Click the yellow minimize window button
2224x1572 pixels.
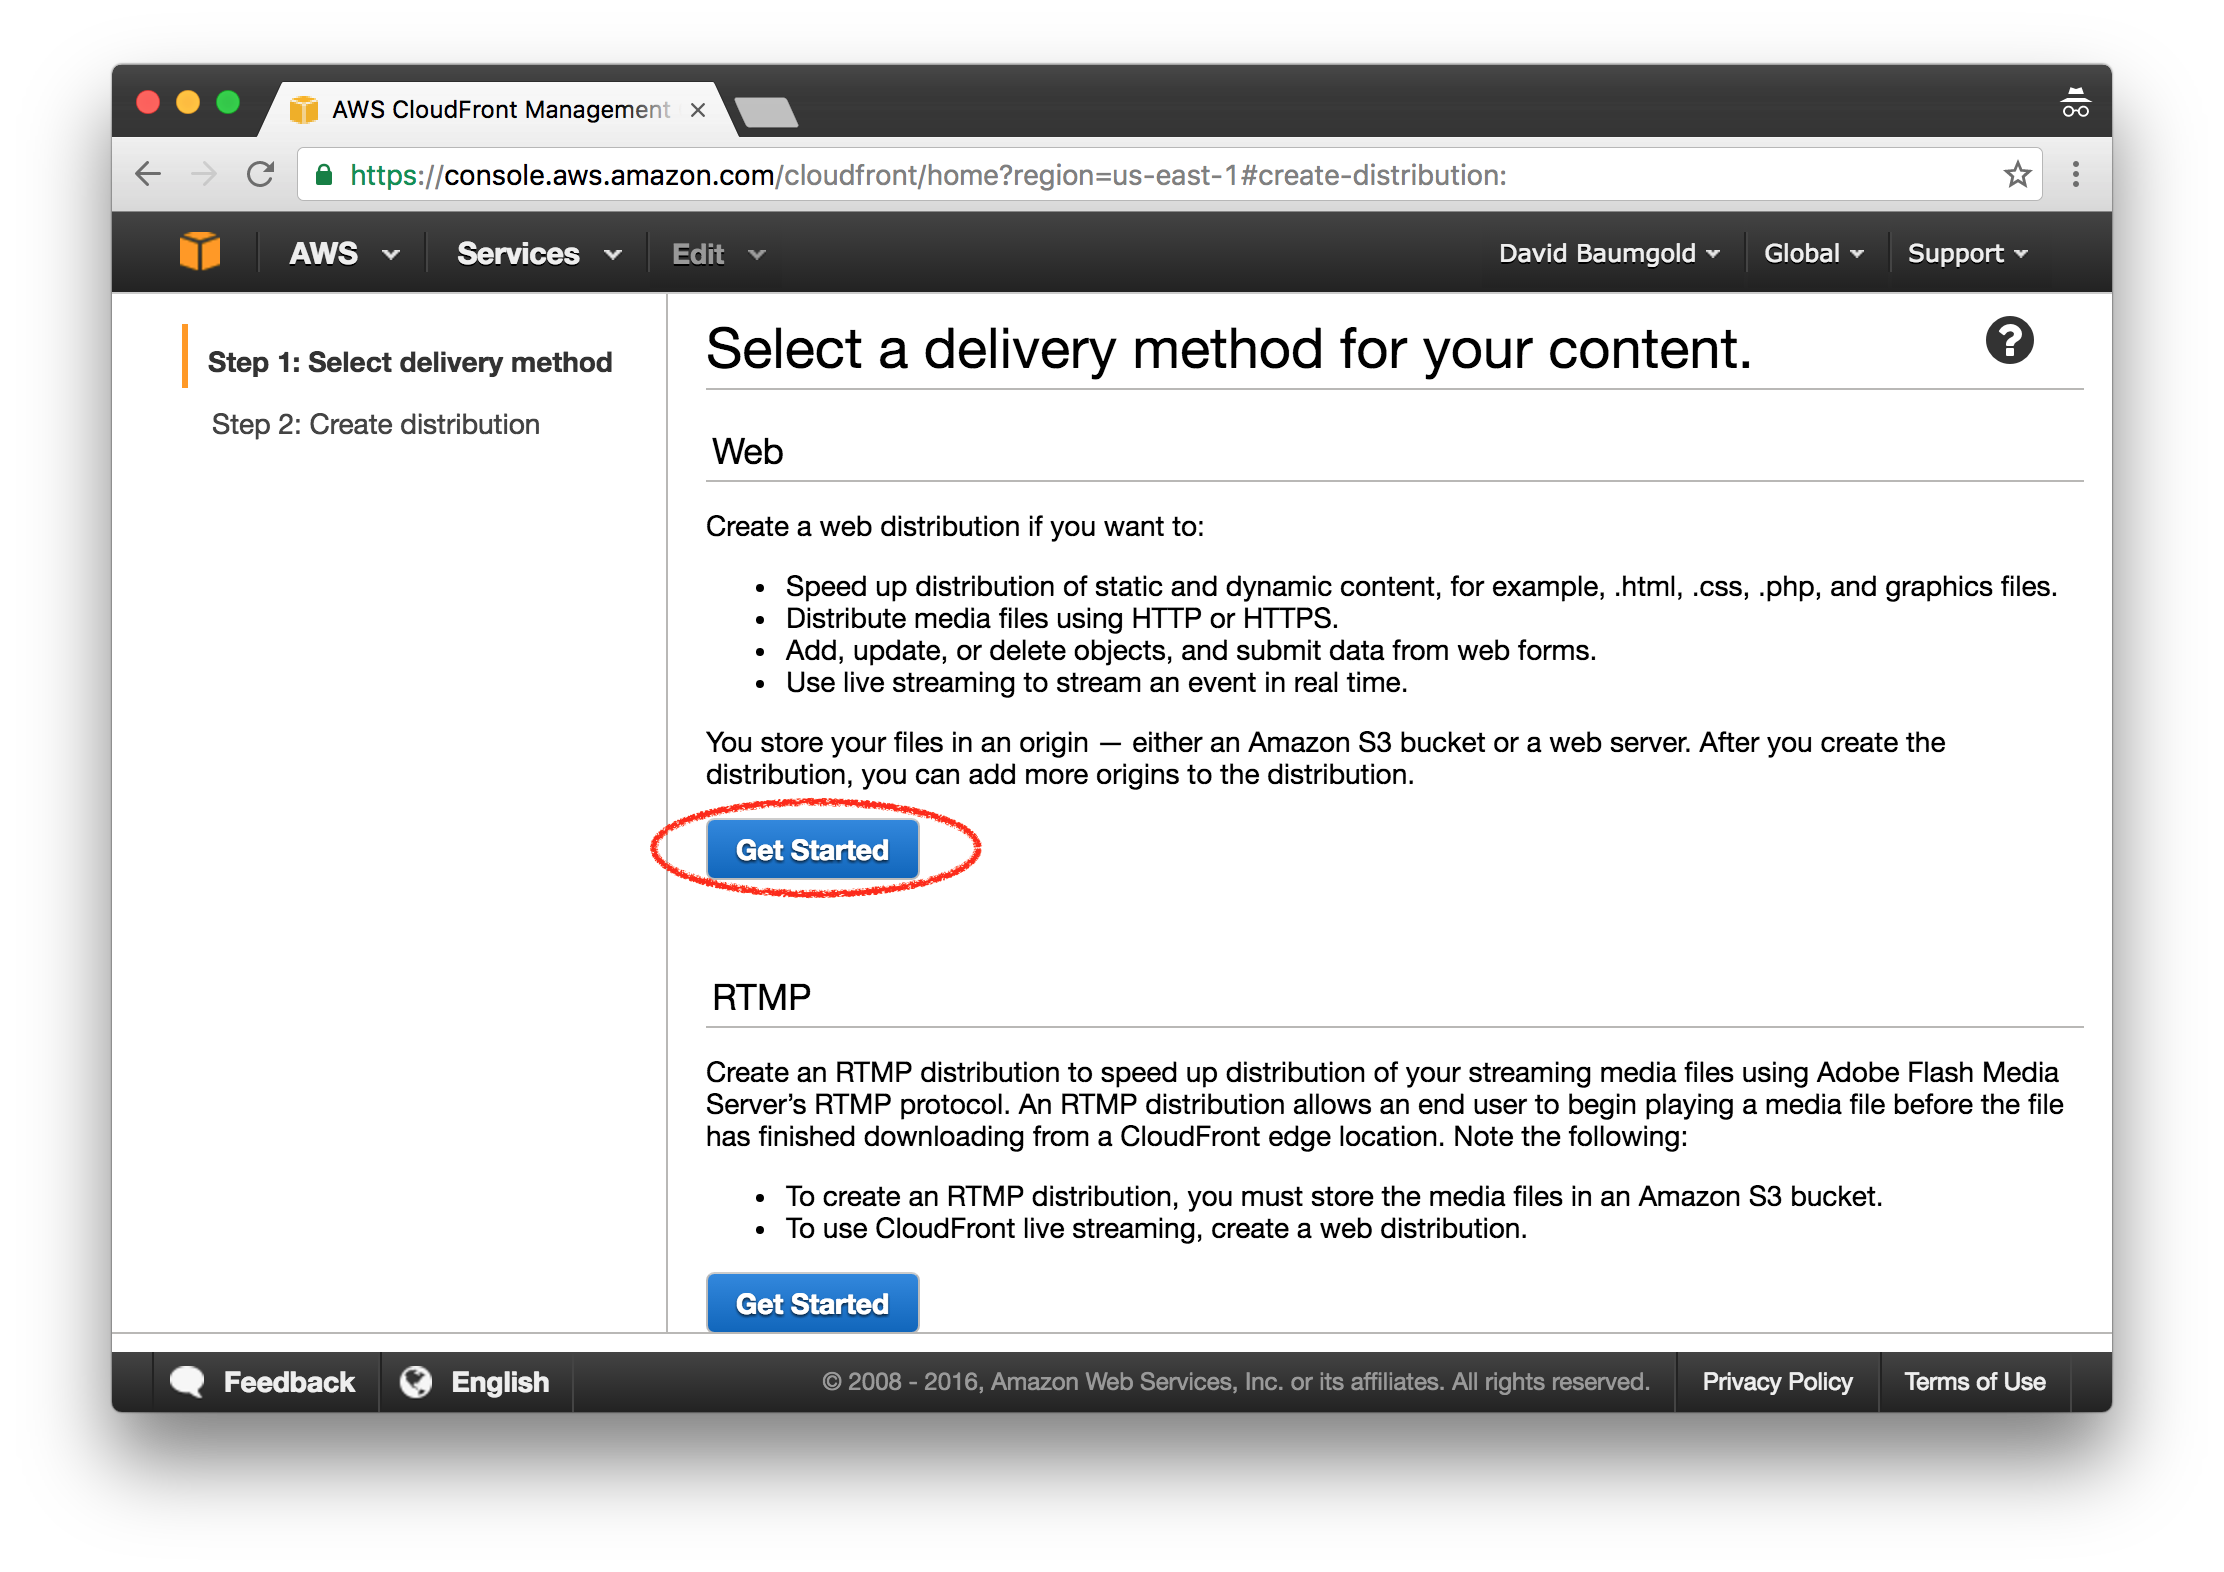188,102
